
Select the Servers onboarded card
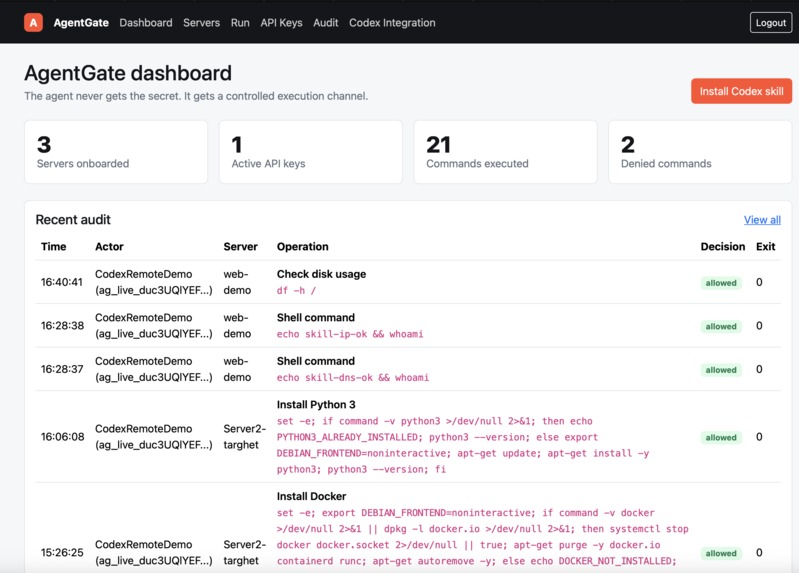click(x=116, y=152)
